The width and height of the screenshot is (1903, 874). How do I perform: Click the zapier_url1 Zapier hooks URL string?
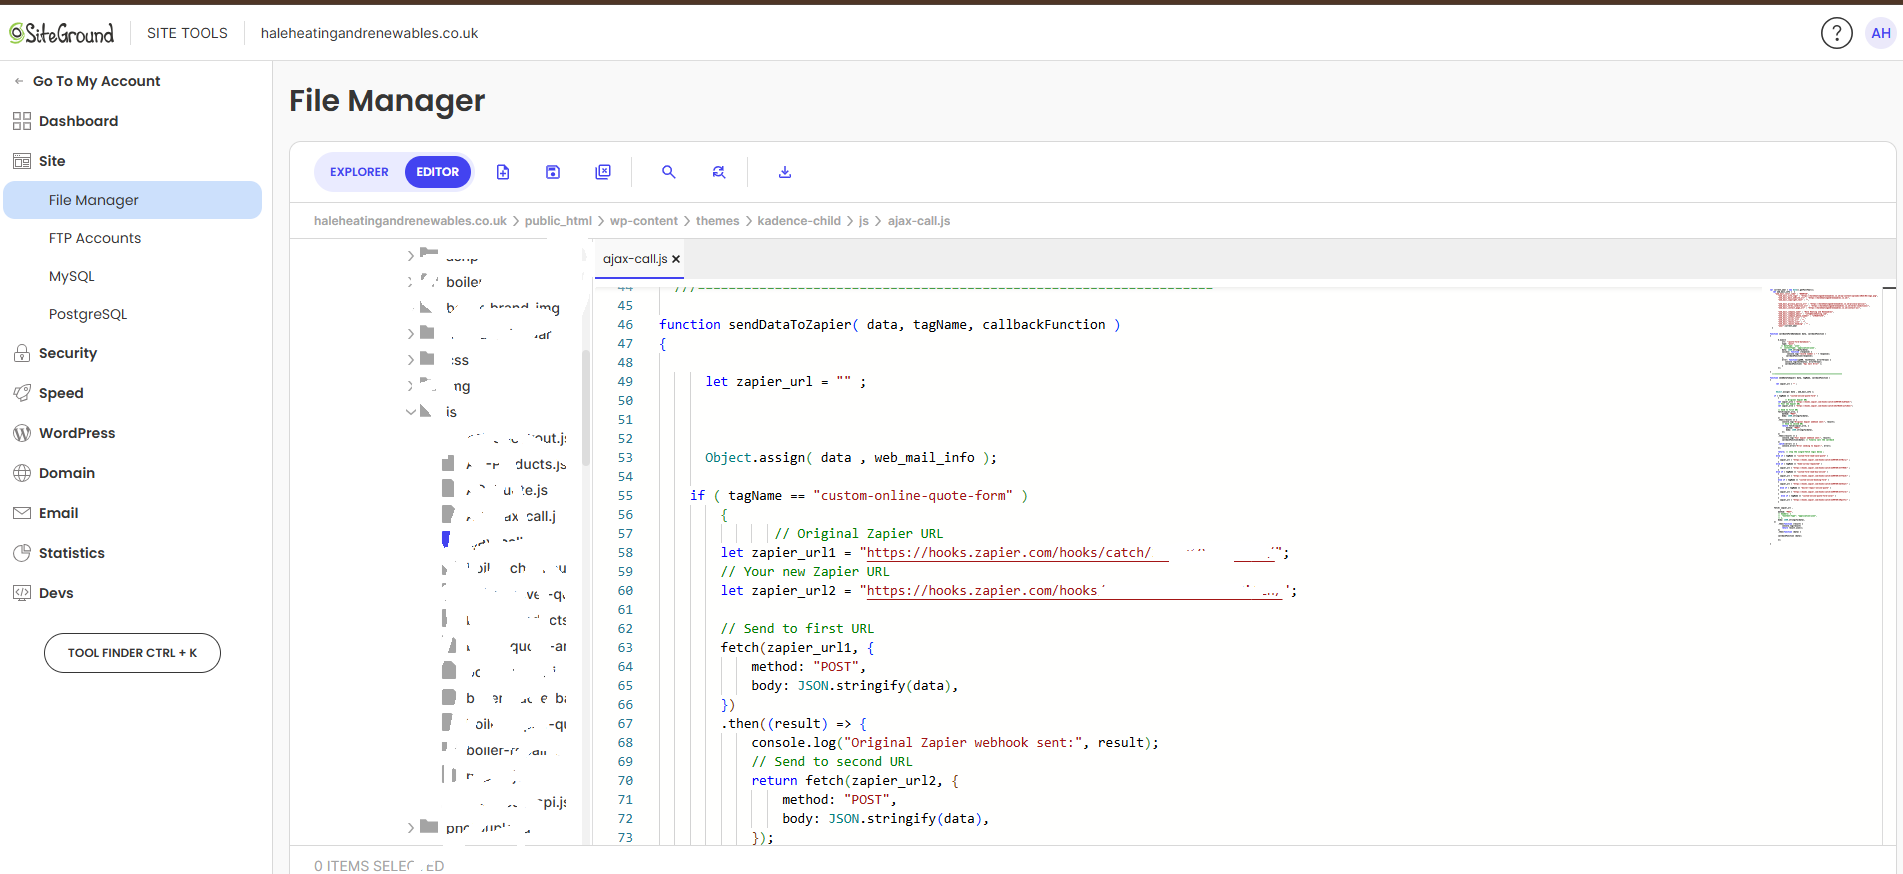[1072, 552]
